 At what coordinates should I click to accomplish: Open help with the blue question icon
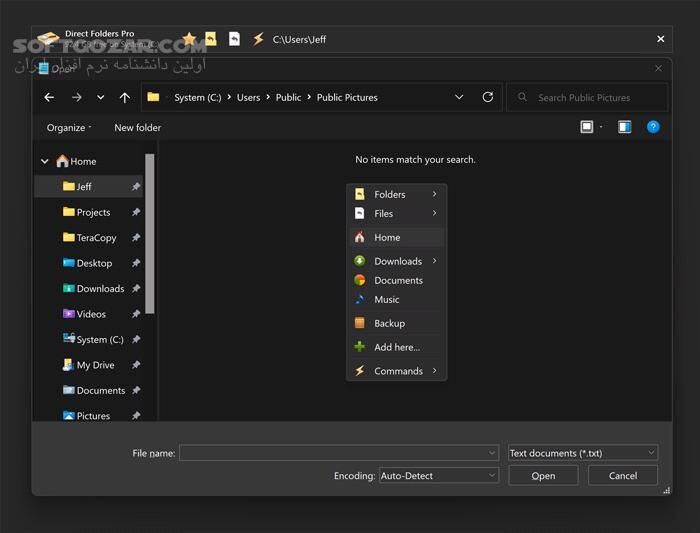(x=653, y=127)
